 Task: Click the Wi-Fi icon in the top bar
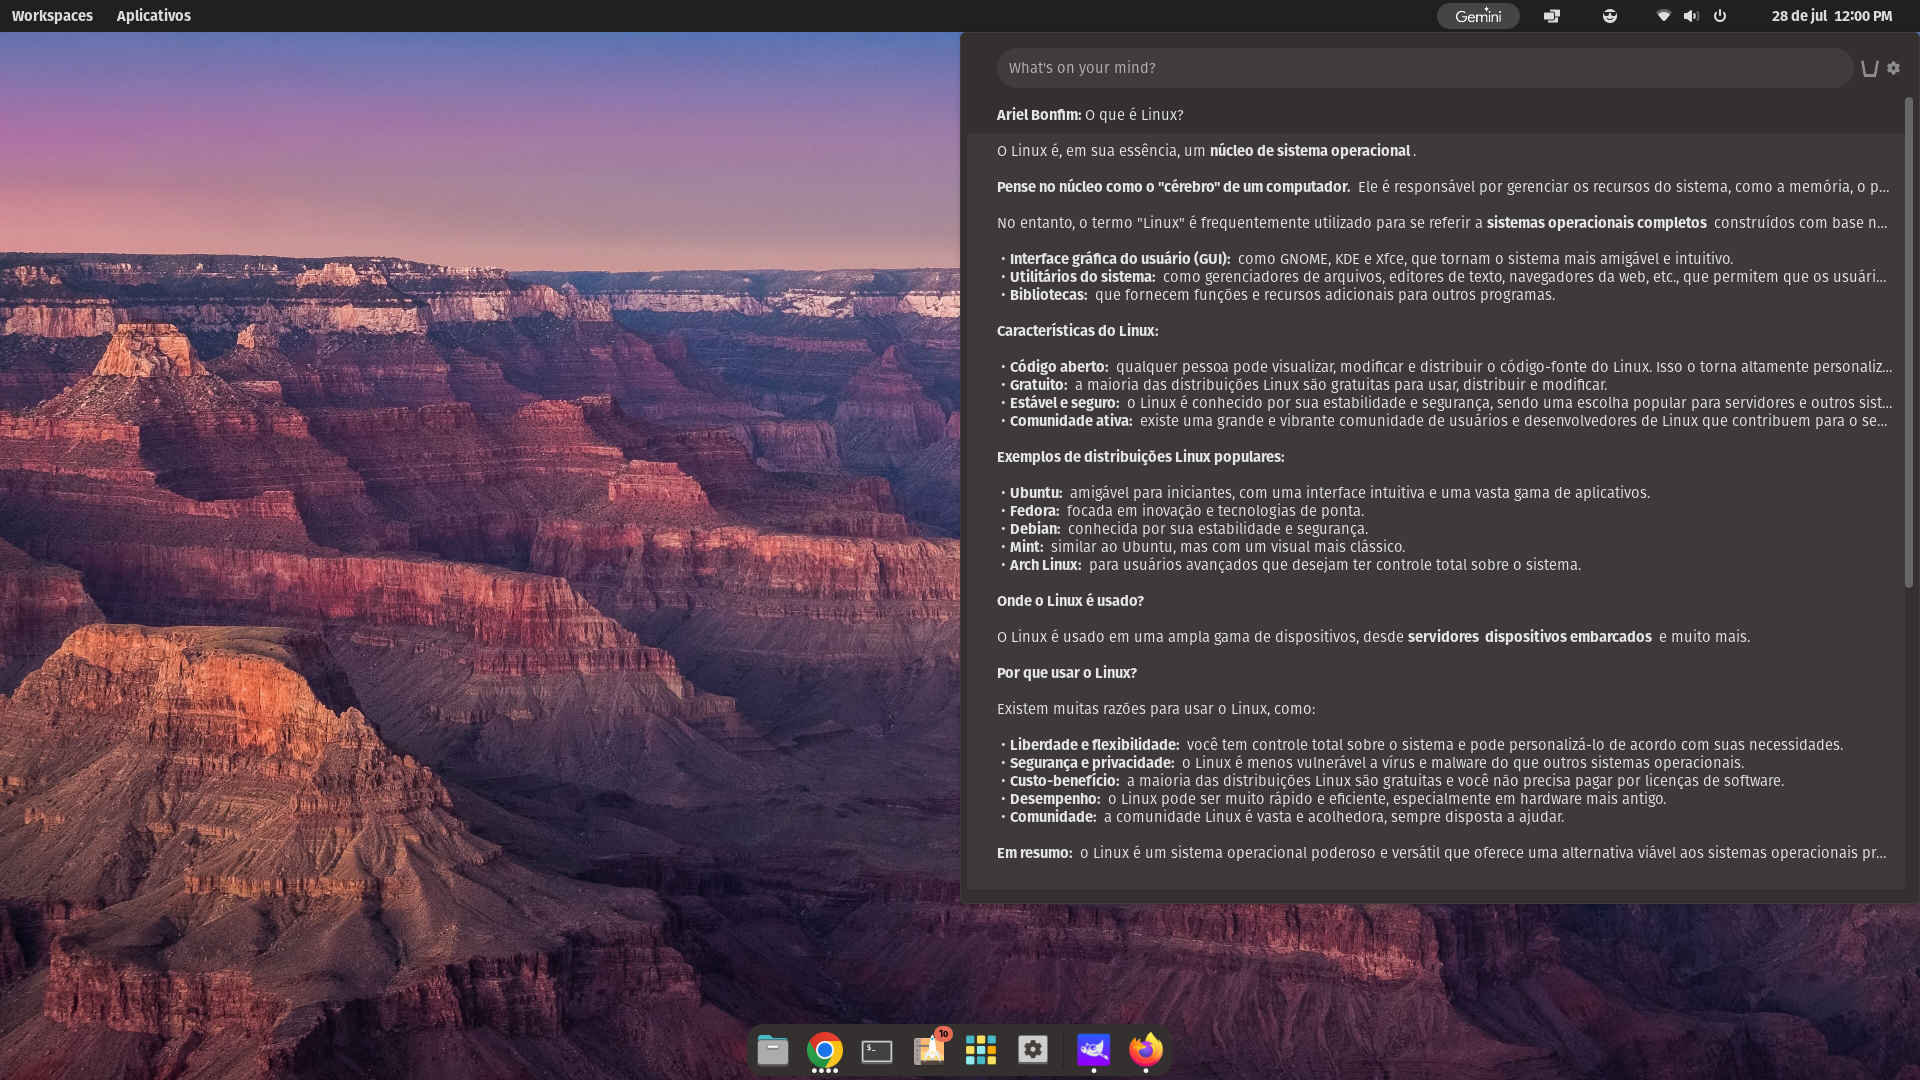pos(1665,15)
